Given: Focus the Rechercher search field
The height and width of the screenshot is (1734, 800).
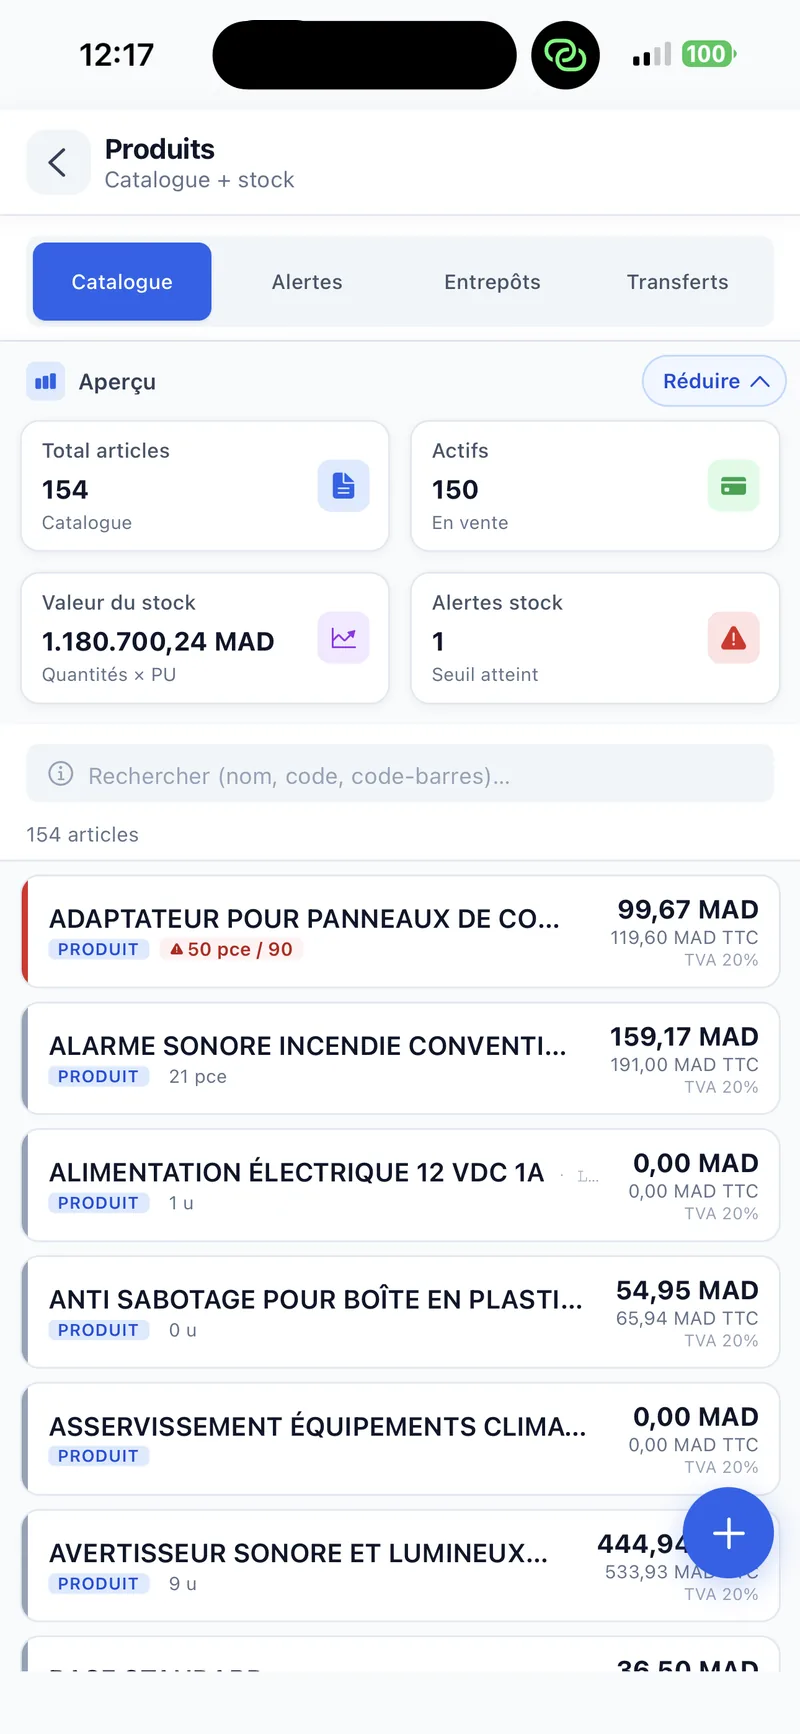Looking at the screenshot, I should [x=400, y=774].
